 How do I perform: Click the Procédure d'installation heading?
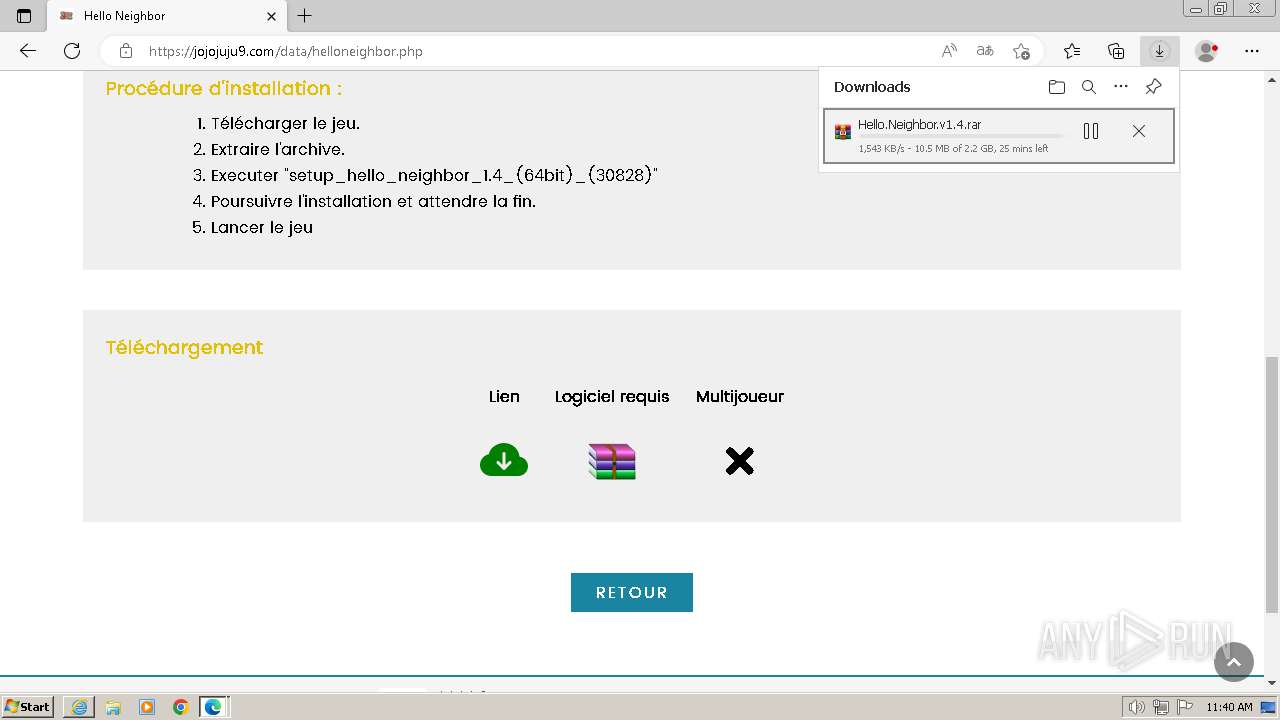point(224,88)
